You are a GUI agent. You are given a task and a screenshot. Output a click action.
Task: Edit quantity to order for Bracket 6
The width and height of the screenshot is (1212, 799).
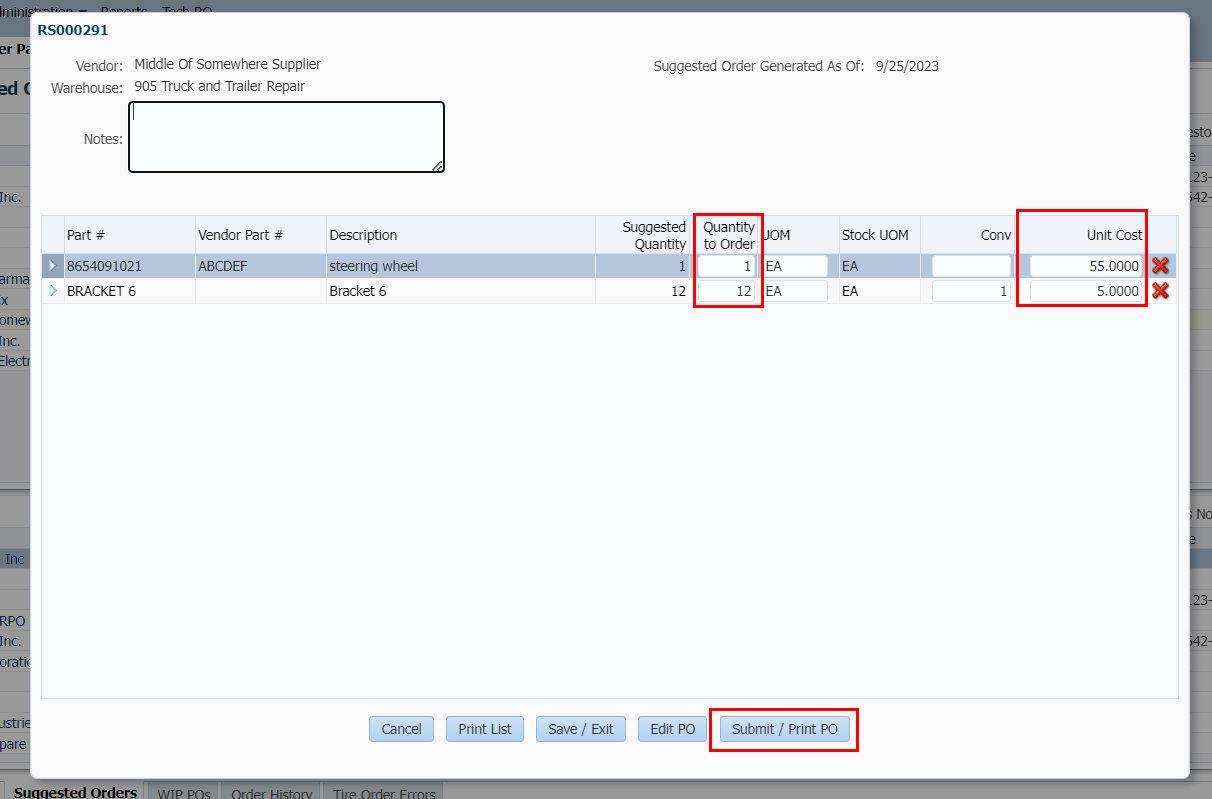pos(727,291)
